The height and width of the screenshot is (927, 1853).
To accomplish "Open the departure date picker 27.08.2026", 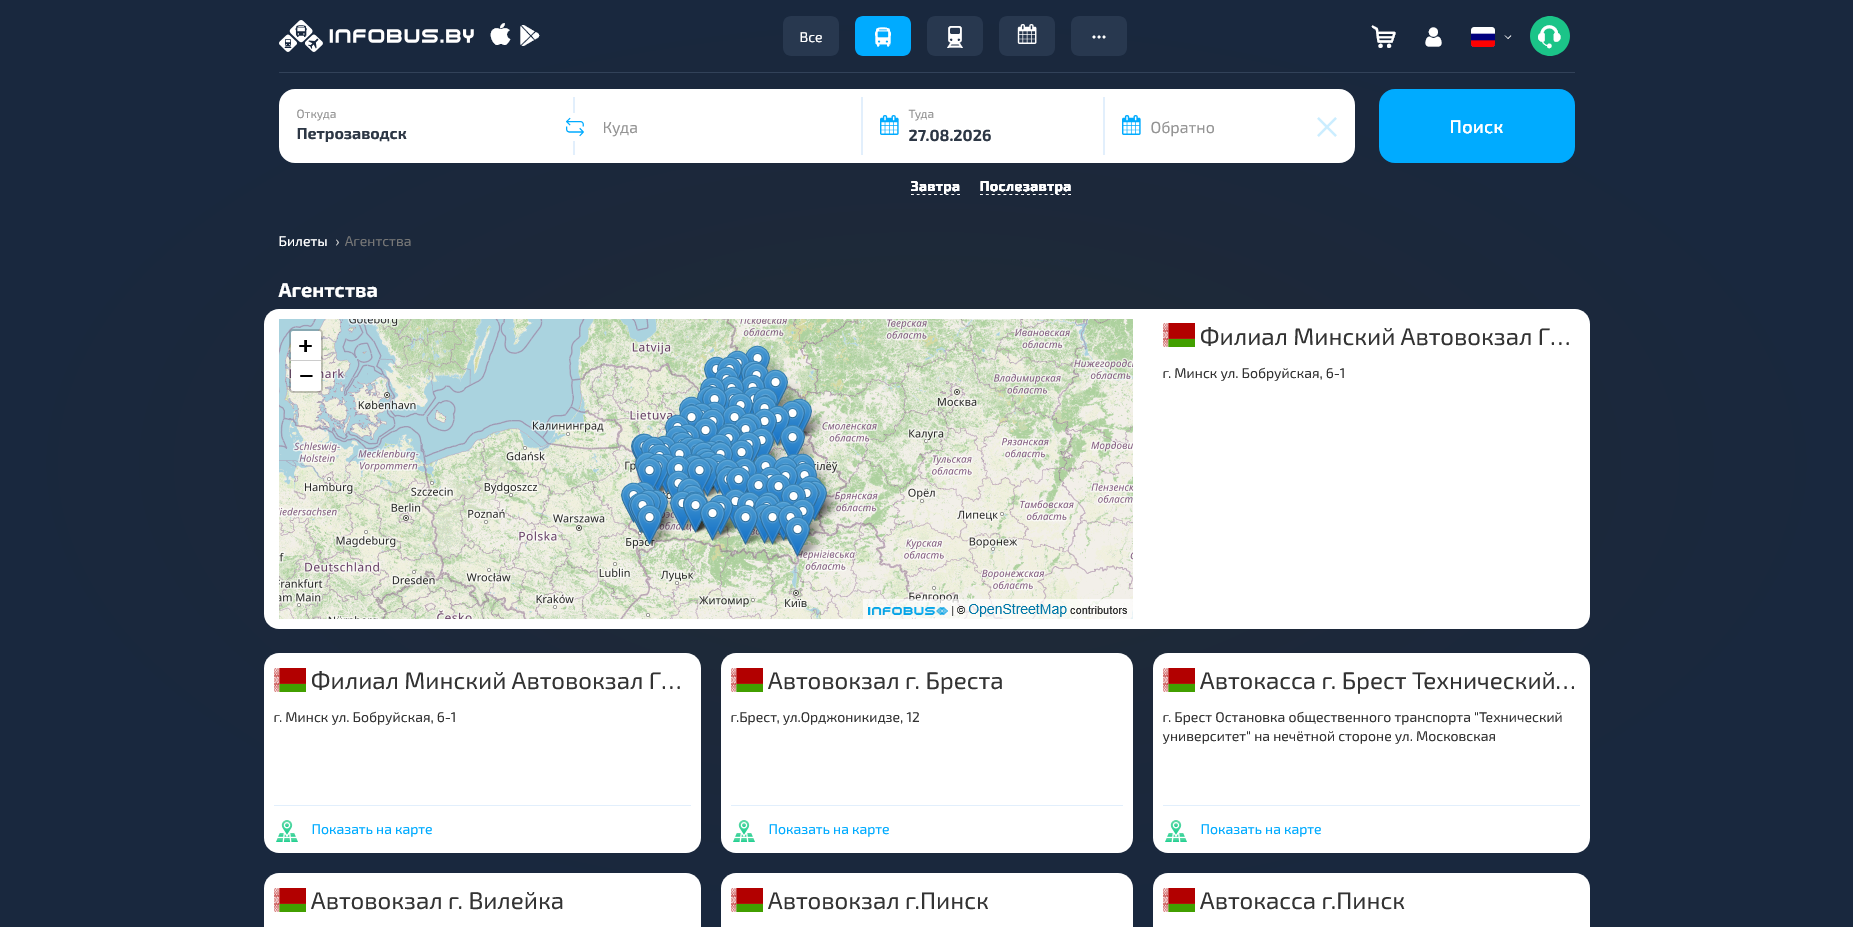I will click(x=982, y=126).
